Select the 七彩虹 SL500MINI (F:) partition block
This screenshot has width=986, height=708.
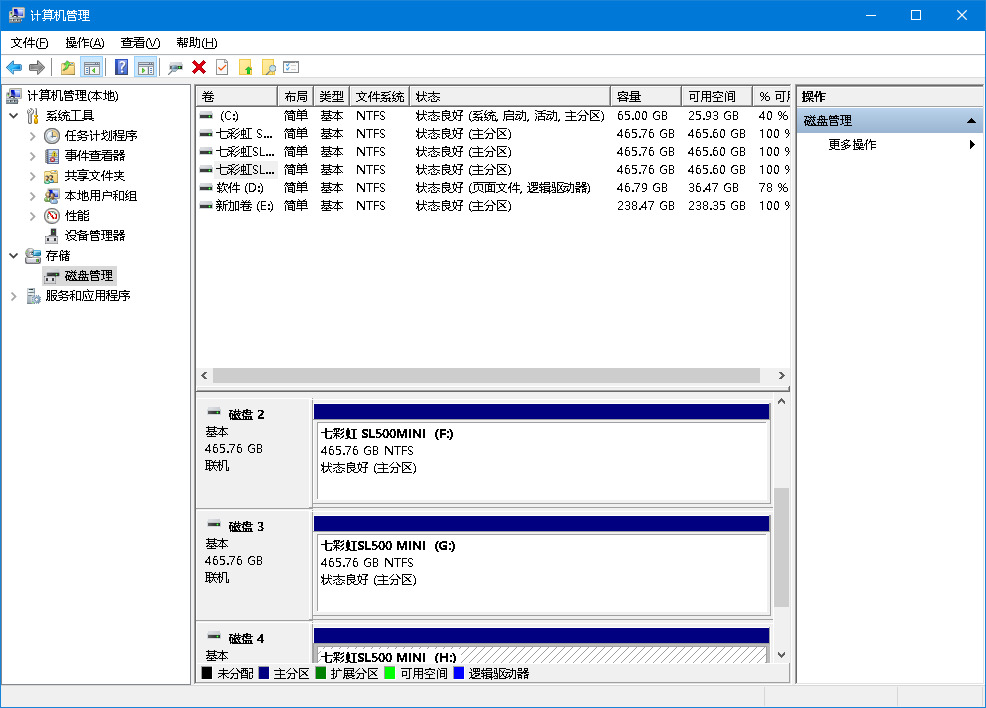tap(541, 461)
